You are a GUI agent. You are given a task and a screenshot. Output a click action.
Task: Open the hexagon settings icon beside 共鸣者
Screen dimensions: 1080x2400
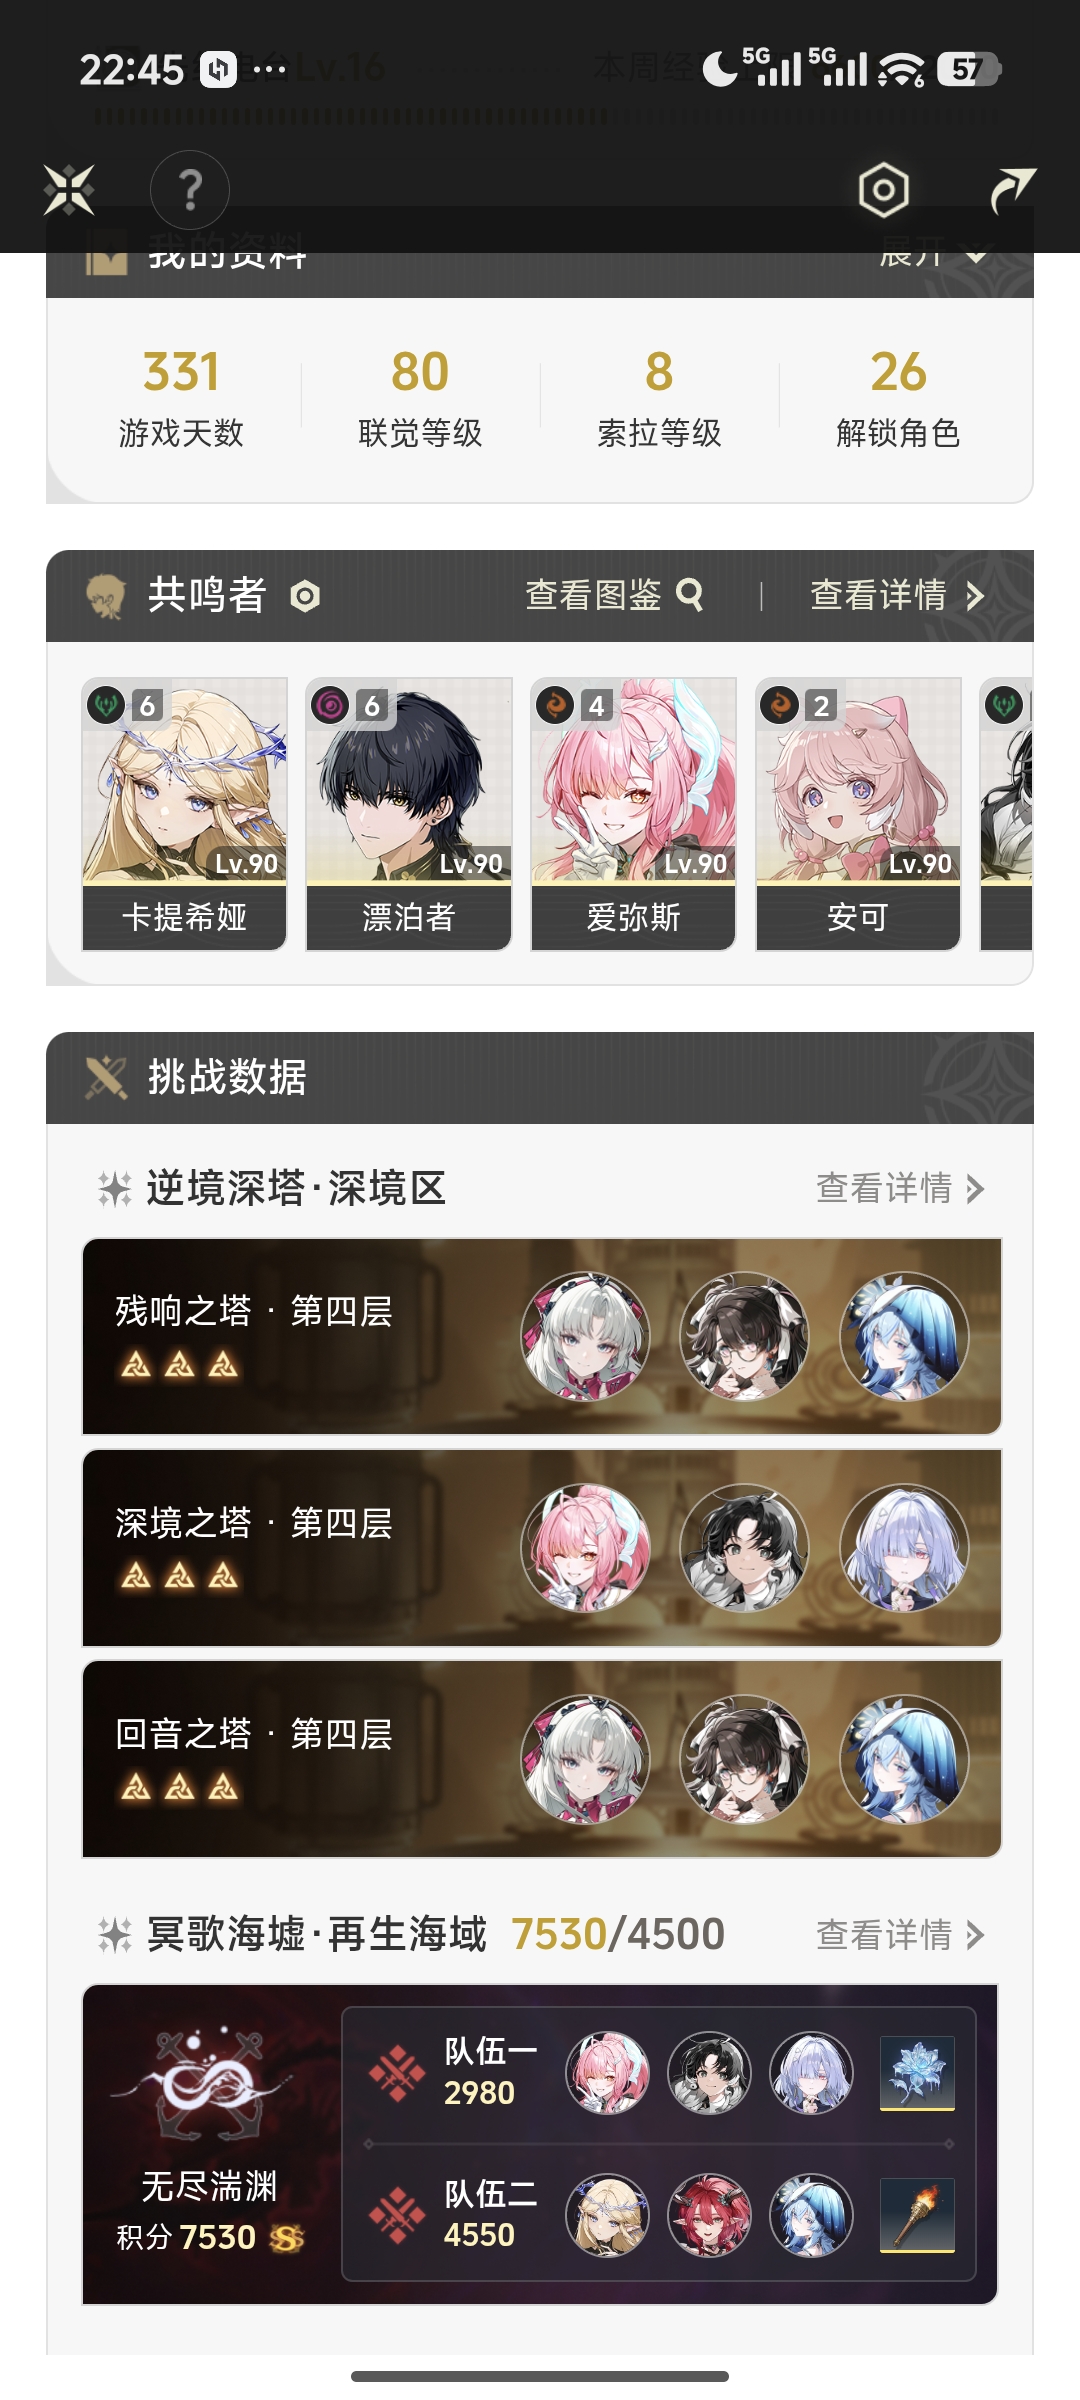click(x=305, y=597)
